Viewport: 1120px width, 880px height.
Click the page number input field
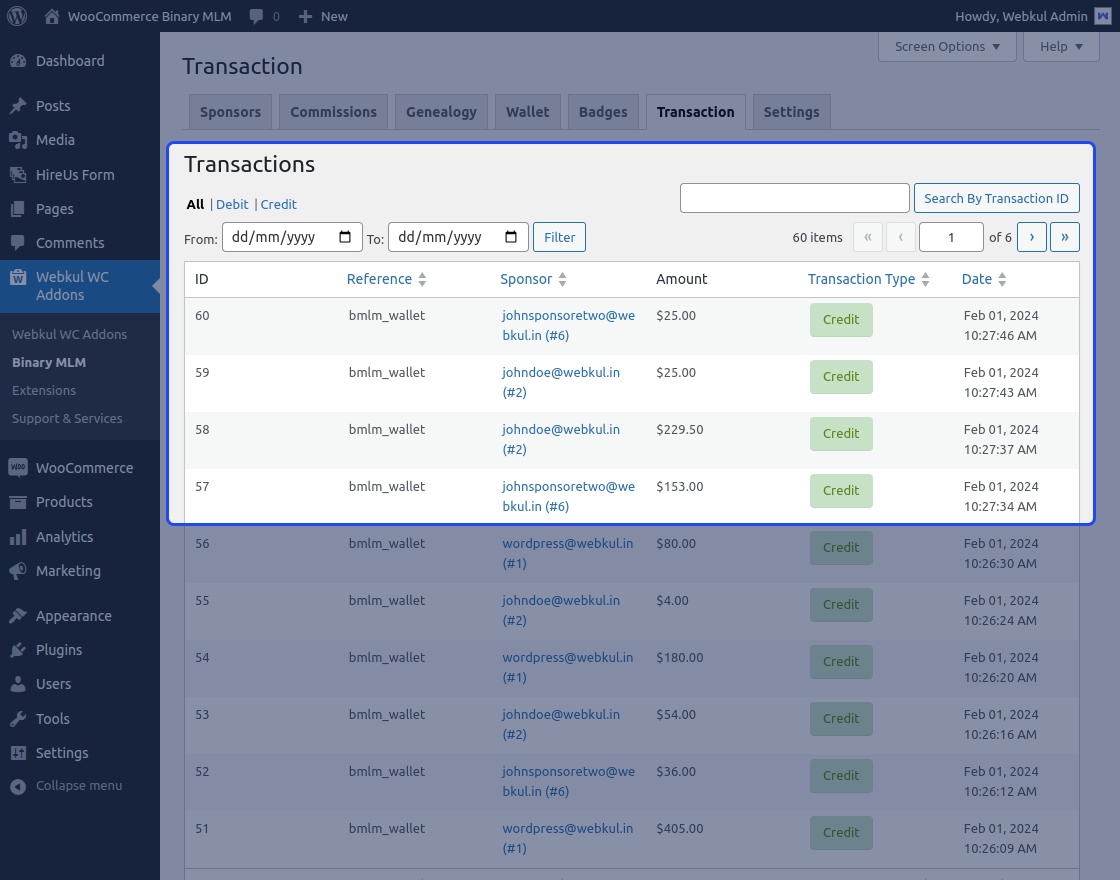point(950,237)
